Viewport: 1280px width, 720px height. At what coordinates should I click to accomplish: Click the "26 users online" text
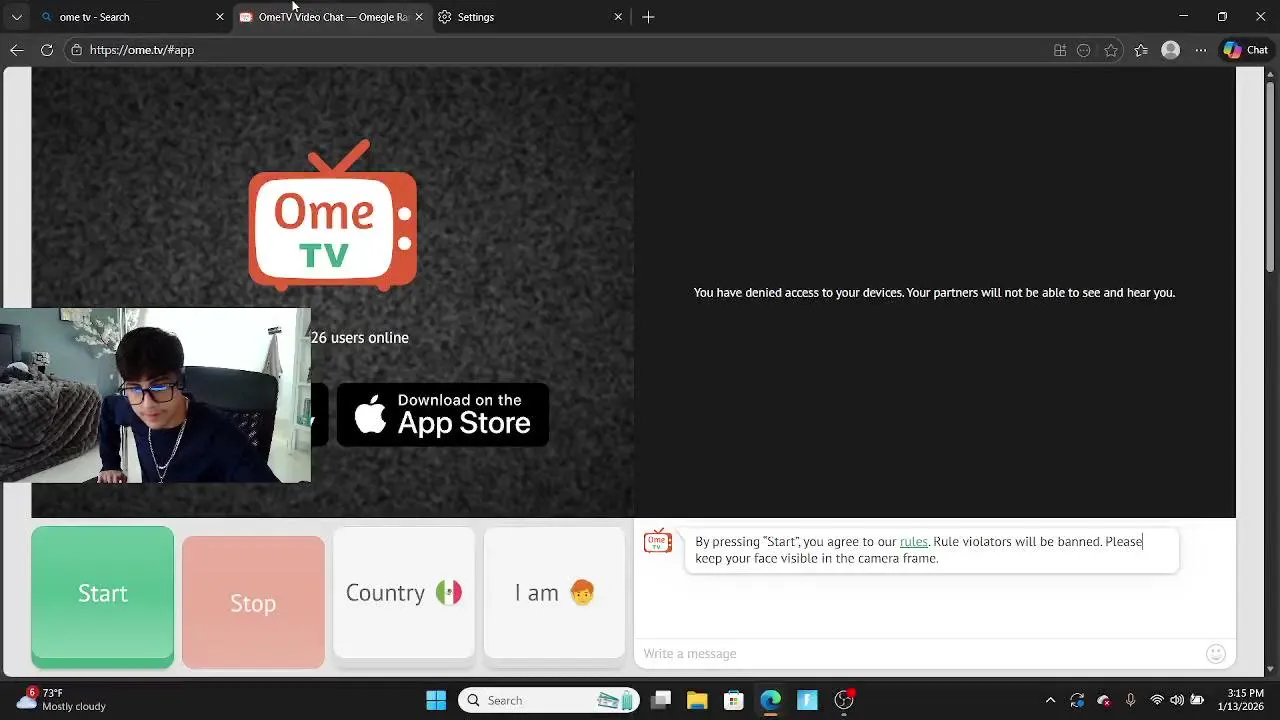[x=360, y=338]
